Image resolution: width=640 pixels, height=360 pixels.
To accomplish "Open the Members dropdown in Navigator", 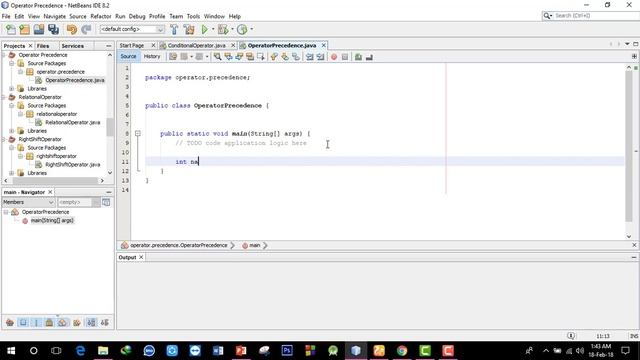I will point(28,202).
